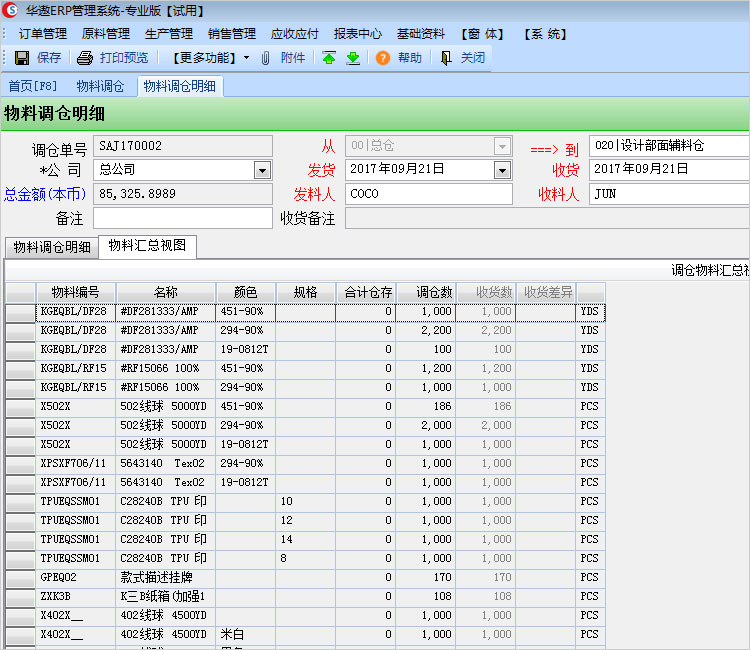Screen dimensions: 750x650
Task: Click the 附件 toolbar label
Action: (x=293, y=58)
